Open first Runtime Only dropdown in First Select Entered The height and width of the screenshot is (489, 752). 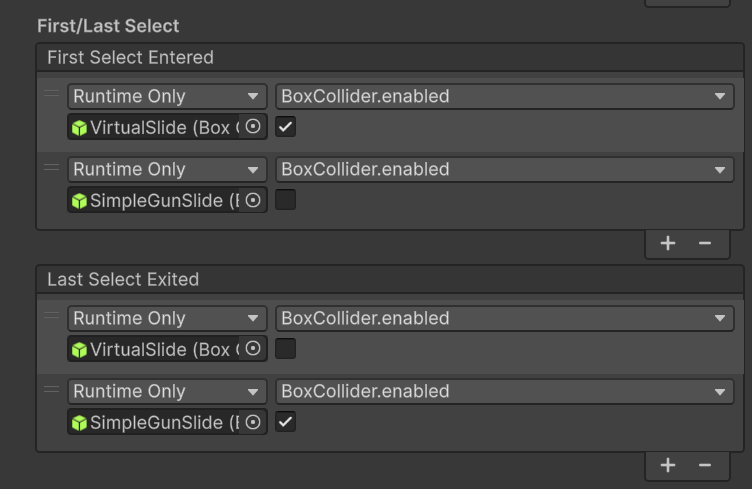click(x=167, y=97)
